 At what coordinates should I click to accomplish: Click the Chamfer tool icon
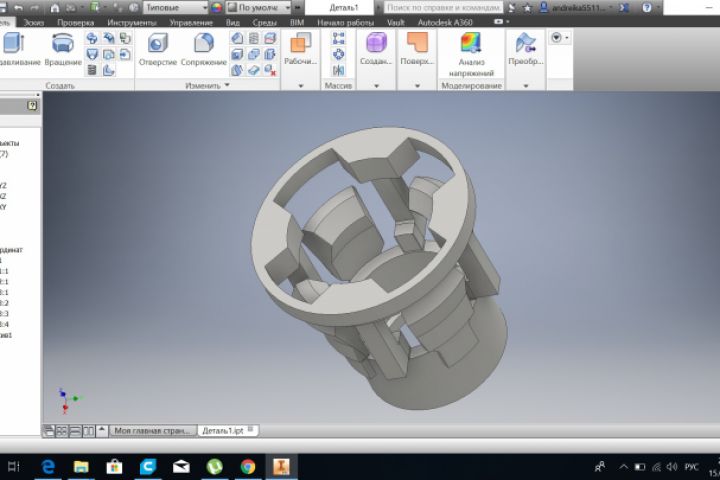pyautogui.click(x=237, y=38)
